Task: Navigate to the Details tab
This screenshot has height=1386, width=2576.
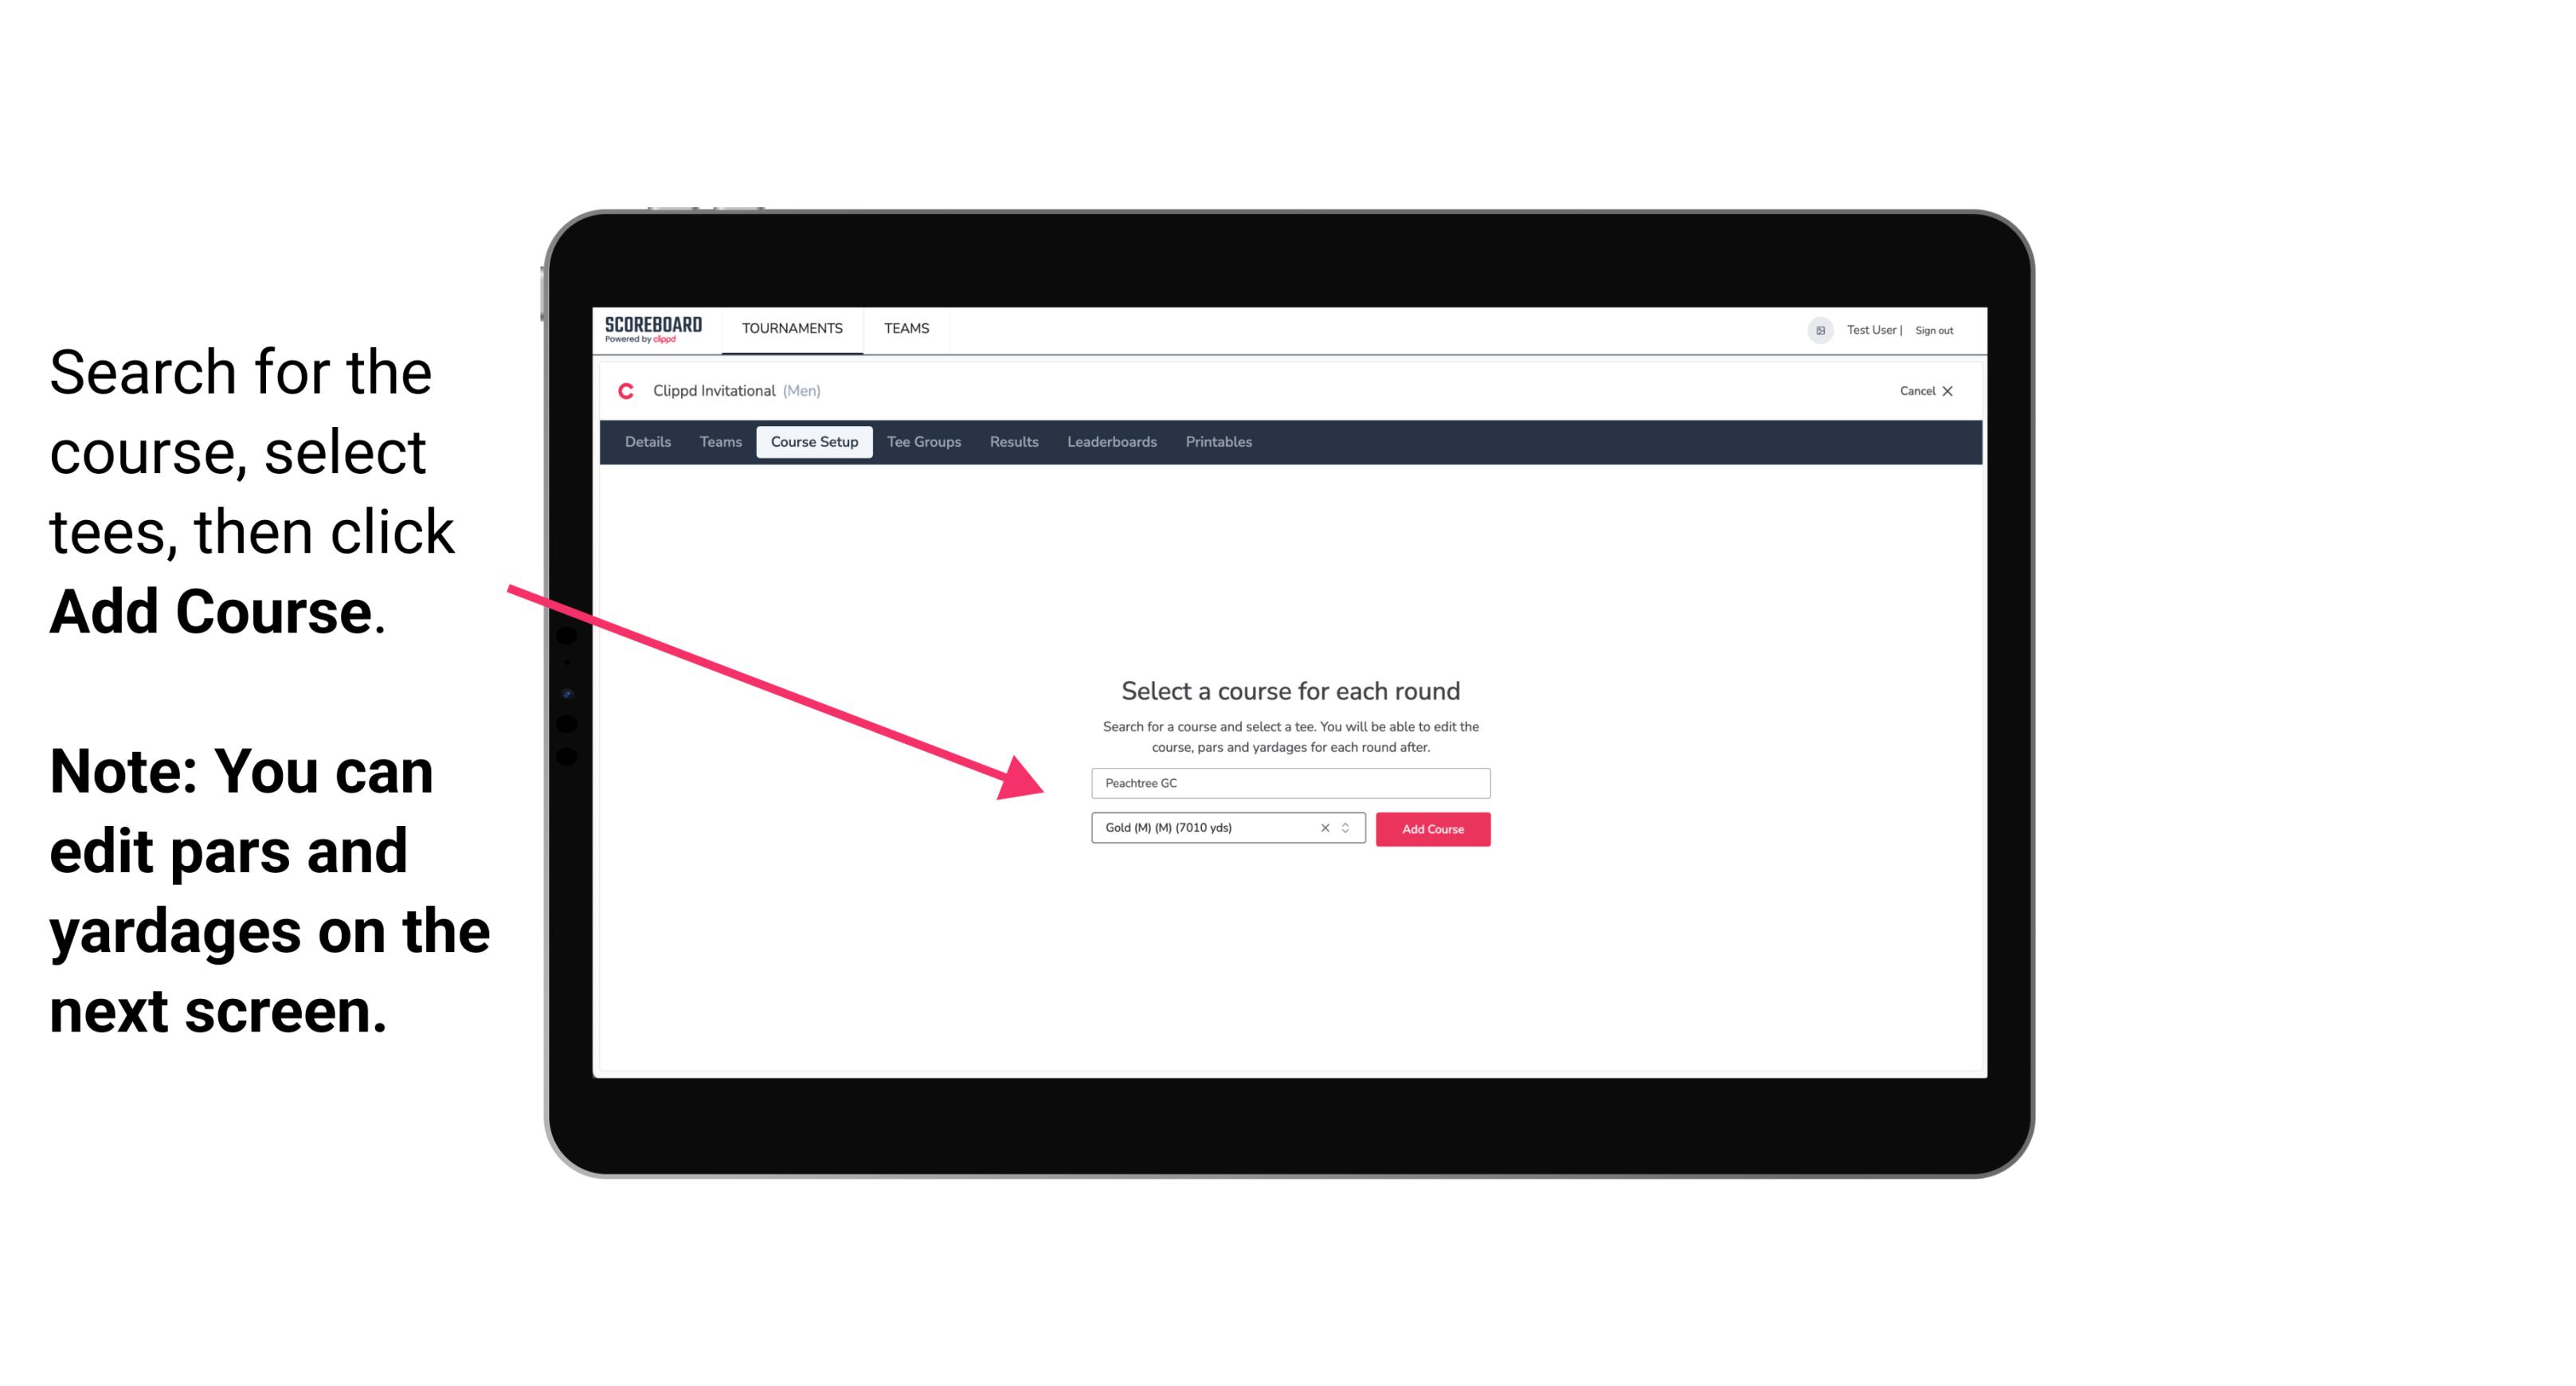Action: 645,442
